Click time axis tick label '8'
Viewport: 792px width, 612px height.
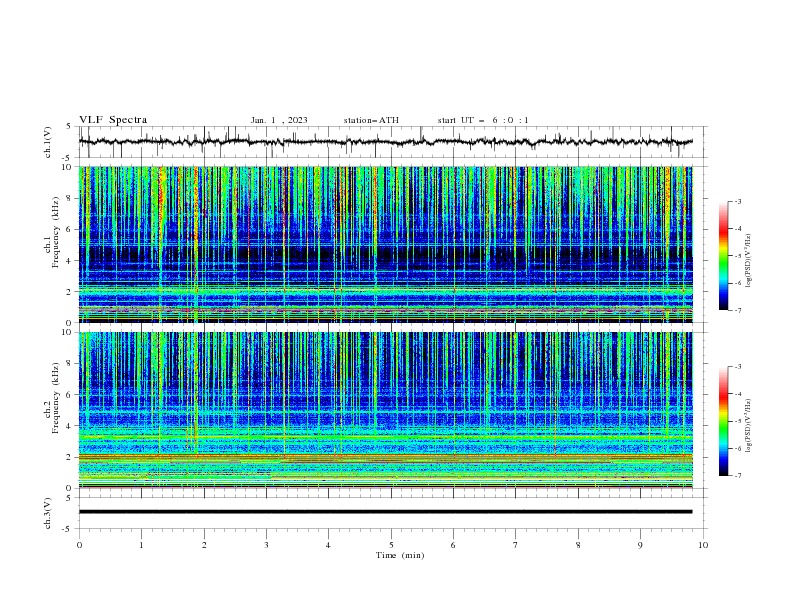click(578, 545)
